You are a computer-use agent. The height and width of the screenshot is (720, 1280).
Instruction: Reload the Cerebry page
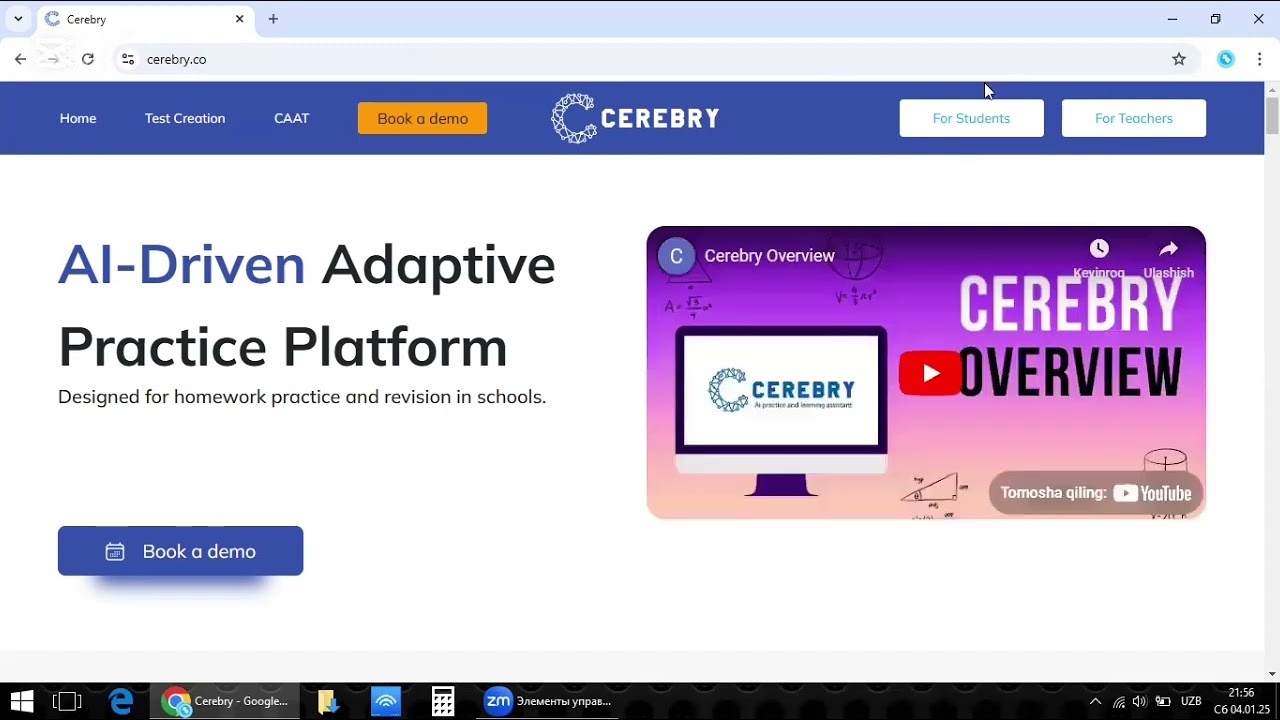click(x=88, y=59)
